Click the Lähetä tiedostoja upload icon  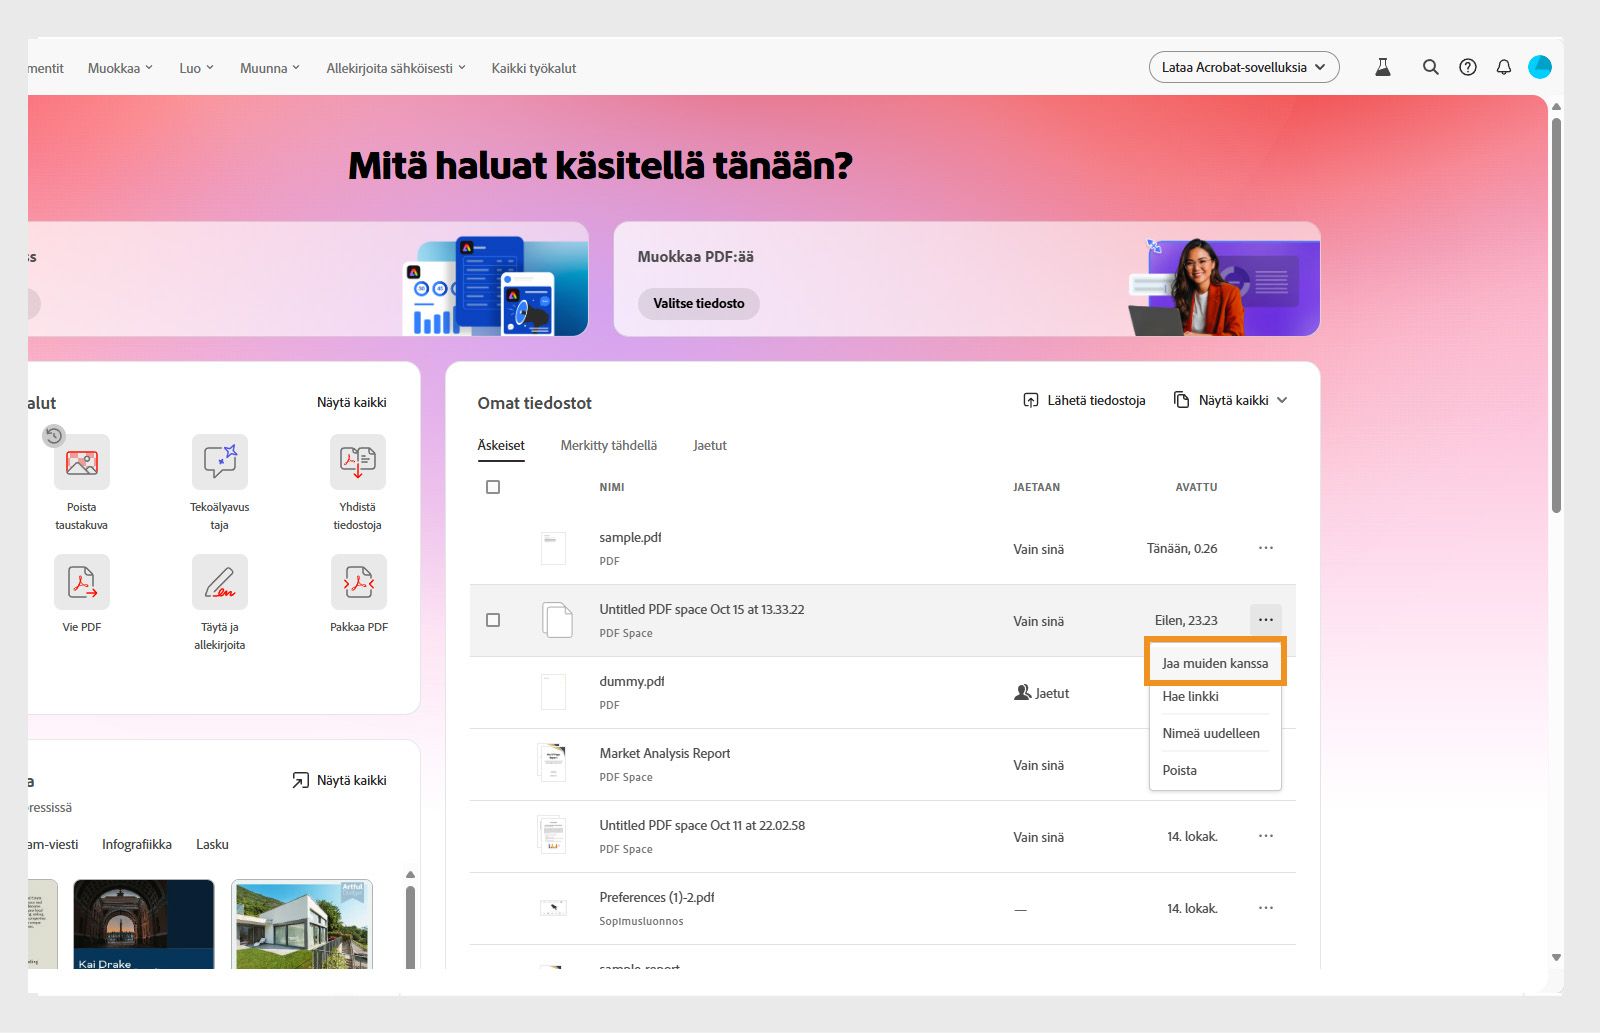pyautogui.click(x=1030, y=399)
